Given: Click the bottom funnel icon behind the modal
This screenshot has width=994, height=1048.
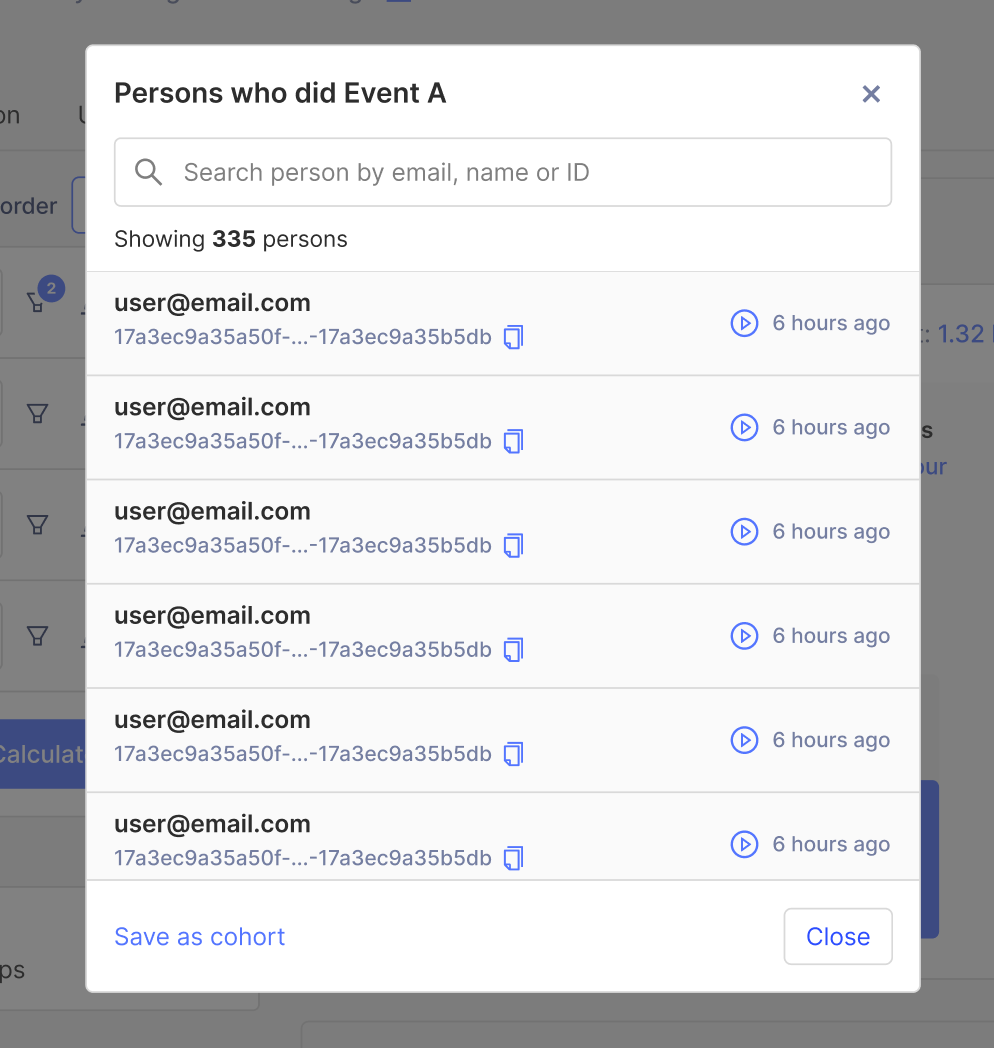Looking at the screenshot, I should click(x=37, y=635).
